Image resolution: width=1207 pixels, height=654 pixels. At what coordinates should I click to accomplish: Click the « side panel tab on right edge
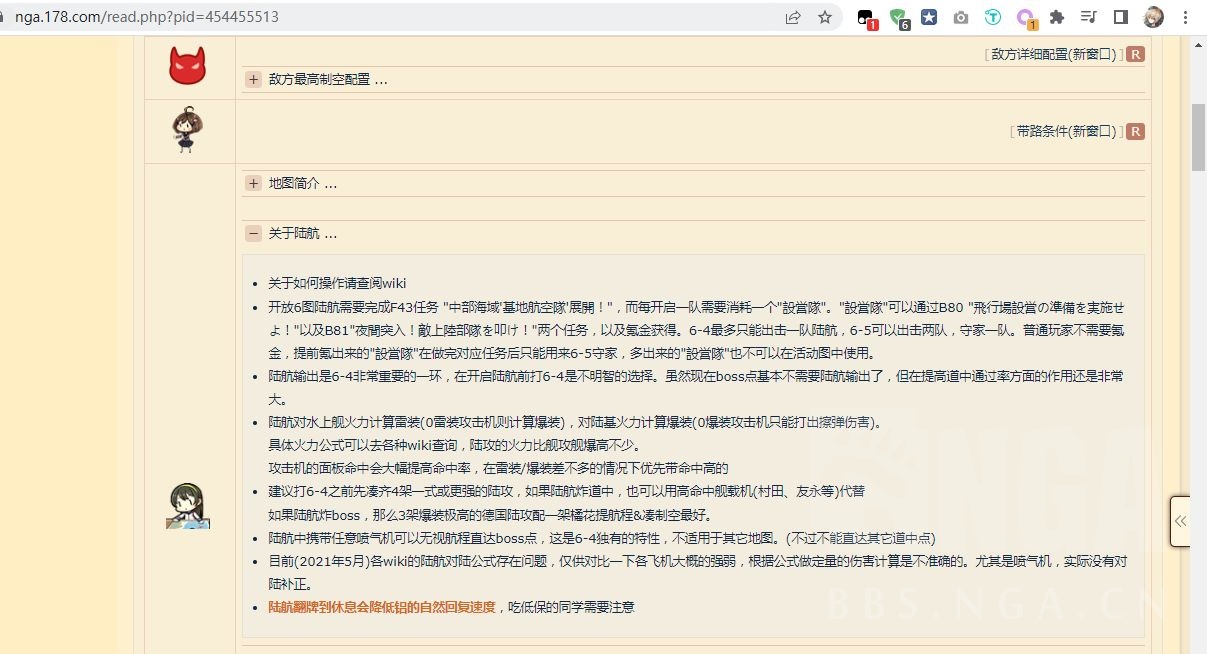coord(1179,521)
